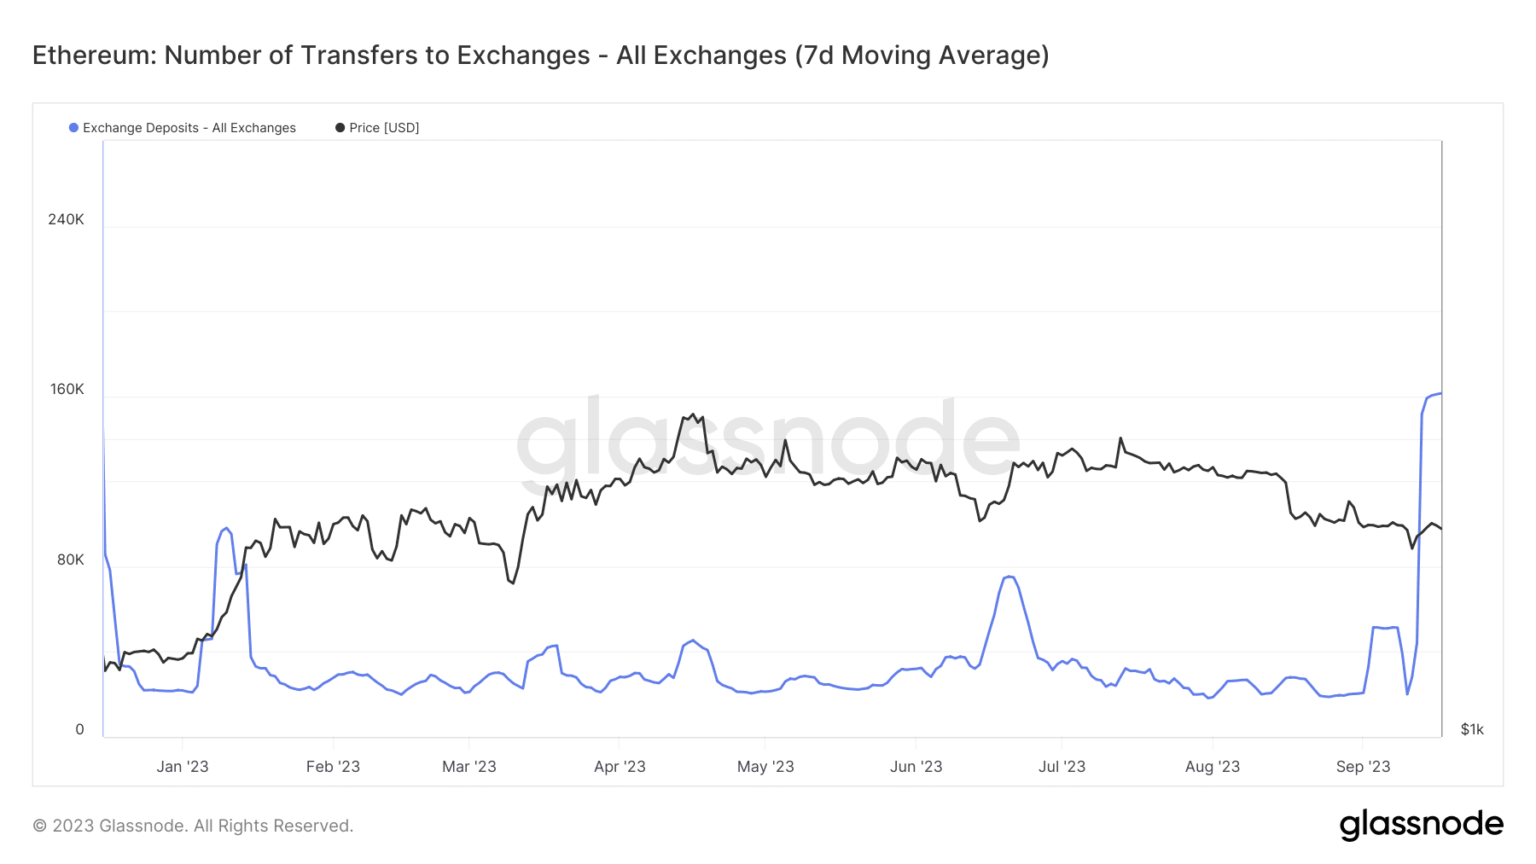Viewport: 1536px width, 864px height.
Task: Click the 240K y-axis label
Action: coord(66,220)
